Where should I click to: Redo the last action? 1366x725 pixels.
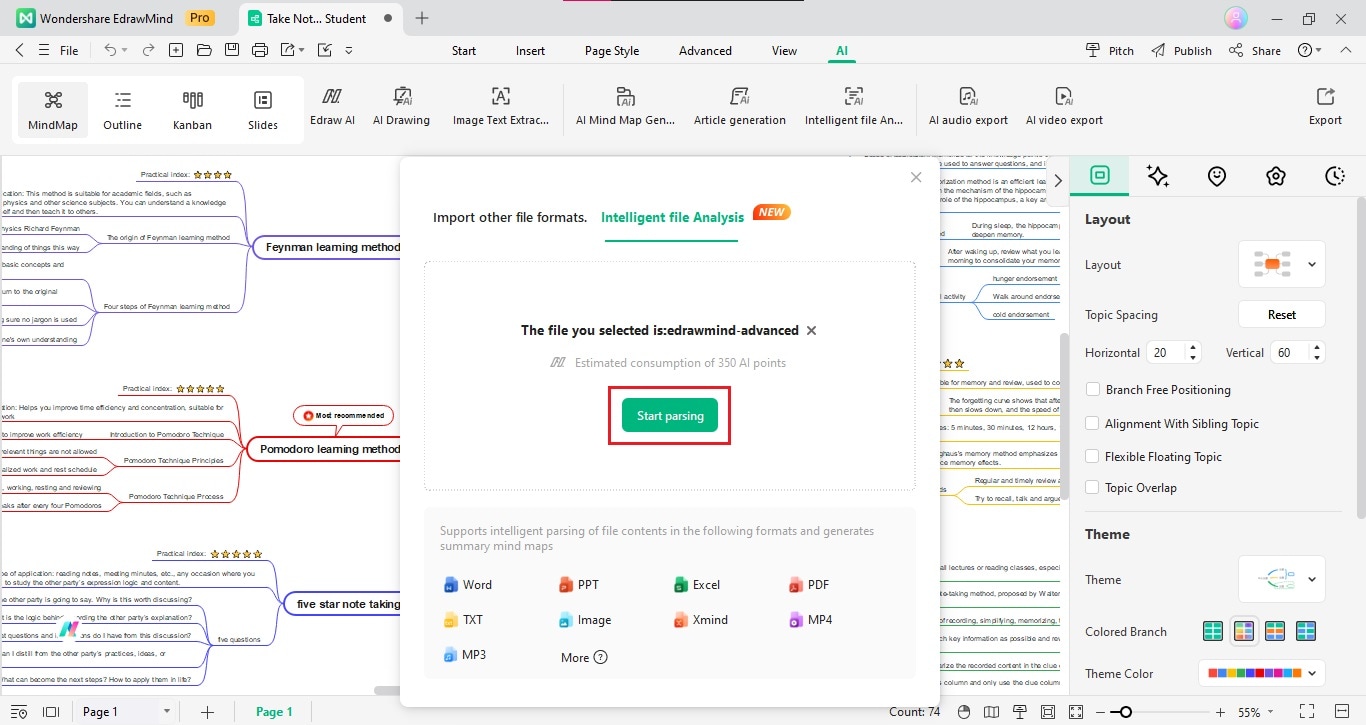click(148, 50)
